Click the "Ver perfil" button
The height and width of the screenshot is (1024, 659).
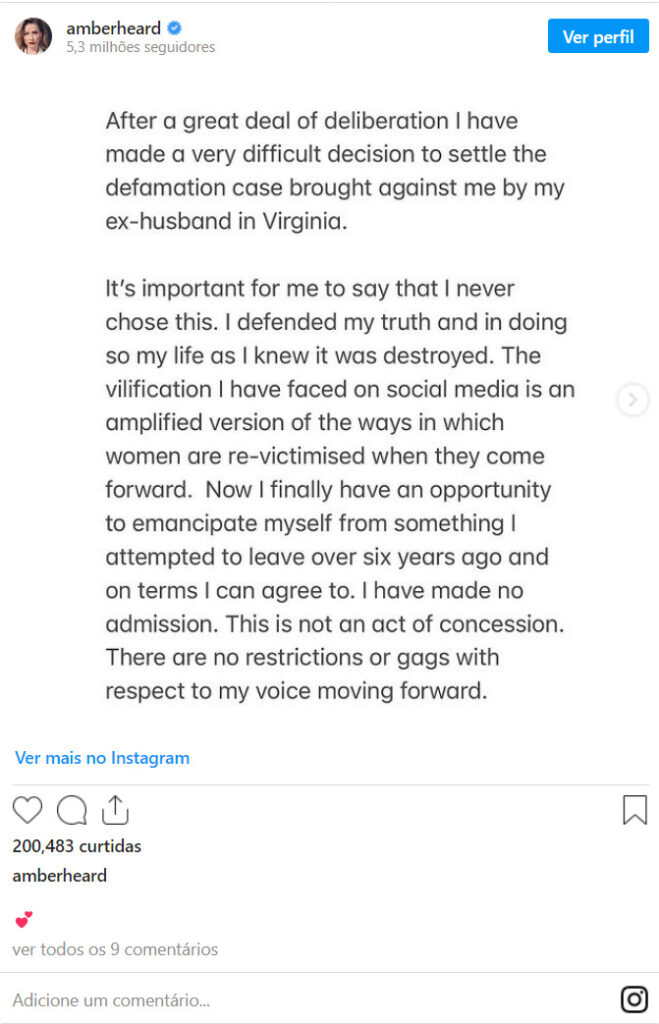tap(598, 37)
